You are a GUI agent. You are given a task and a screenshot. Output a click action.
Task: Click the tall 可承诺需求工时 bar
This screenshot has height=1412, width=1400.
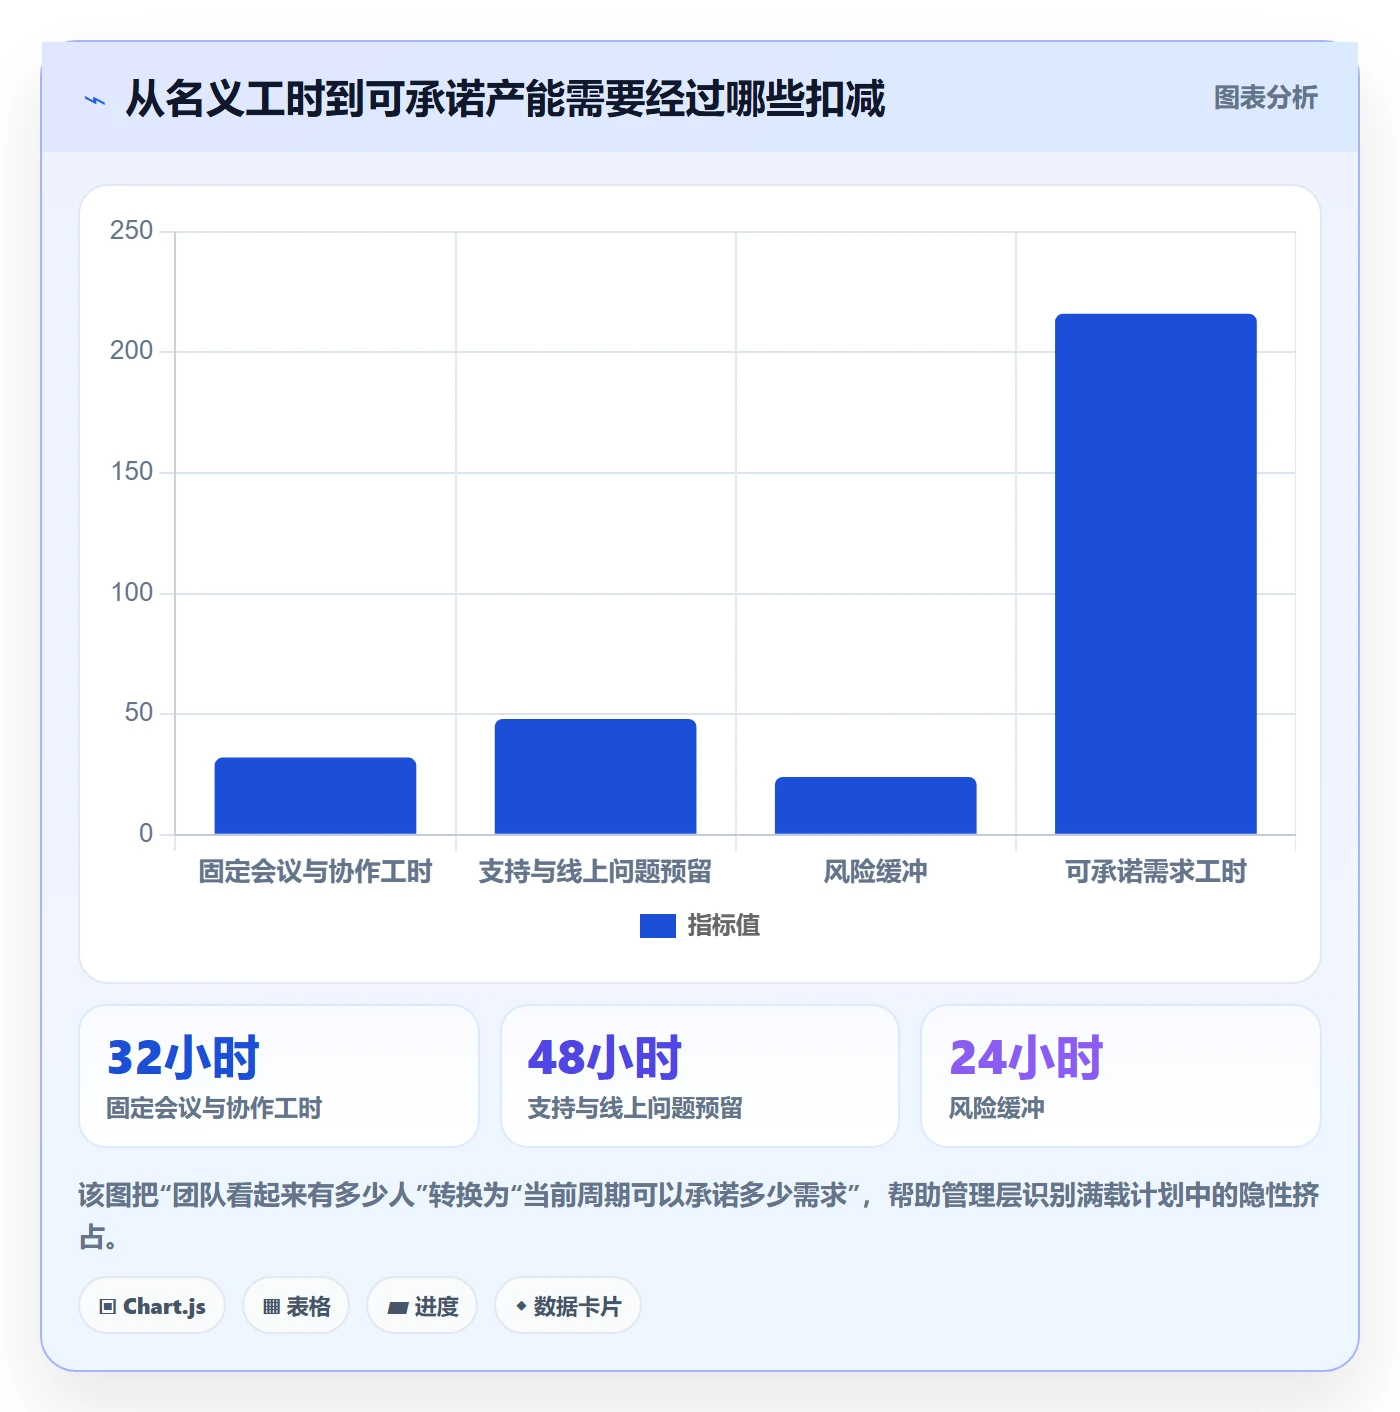click(x=1155, y=574)
